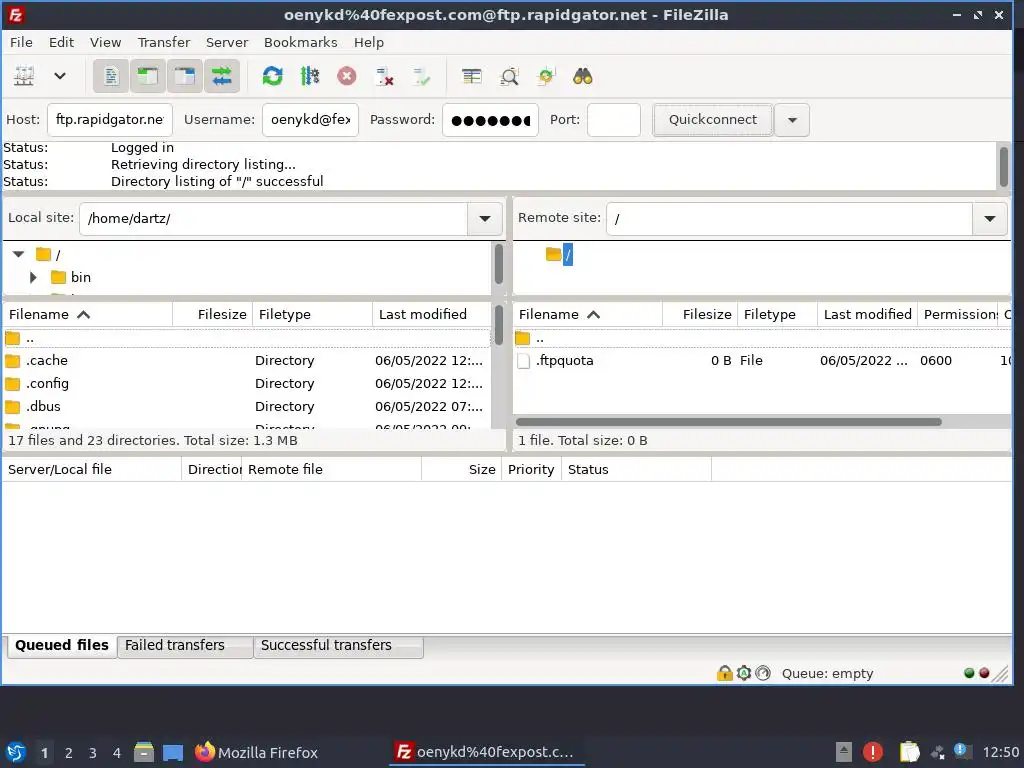
Task: Click the message log vertical scrollbar
Action: [x=1004, y=166]
